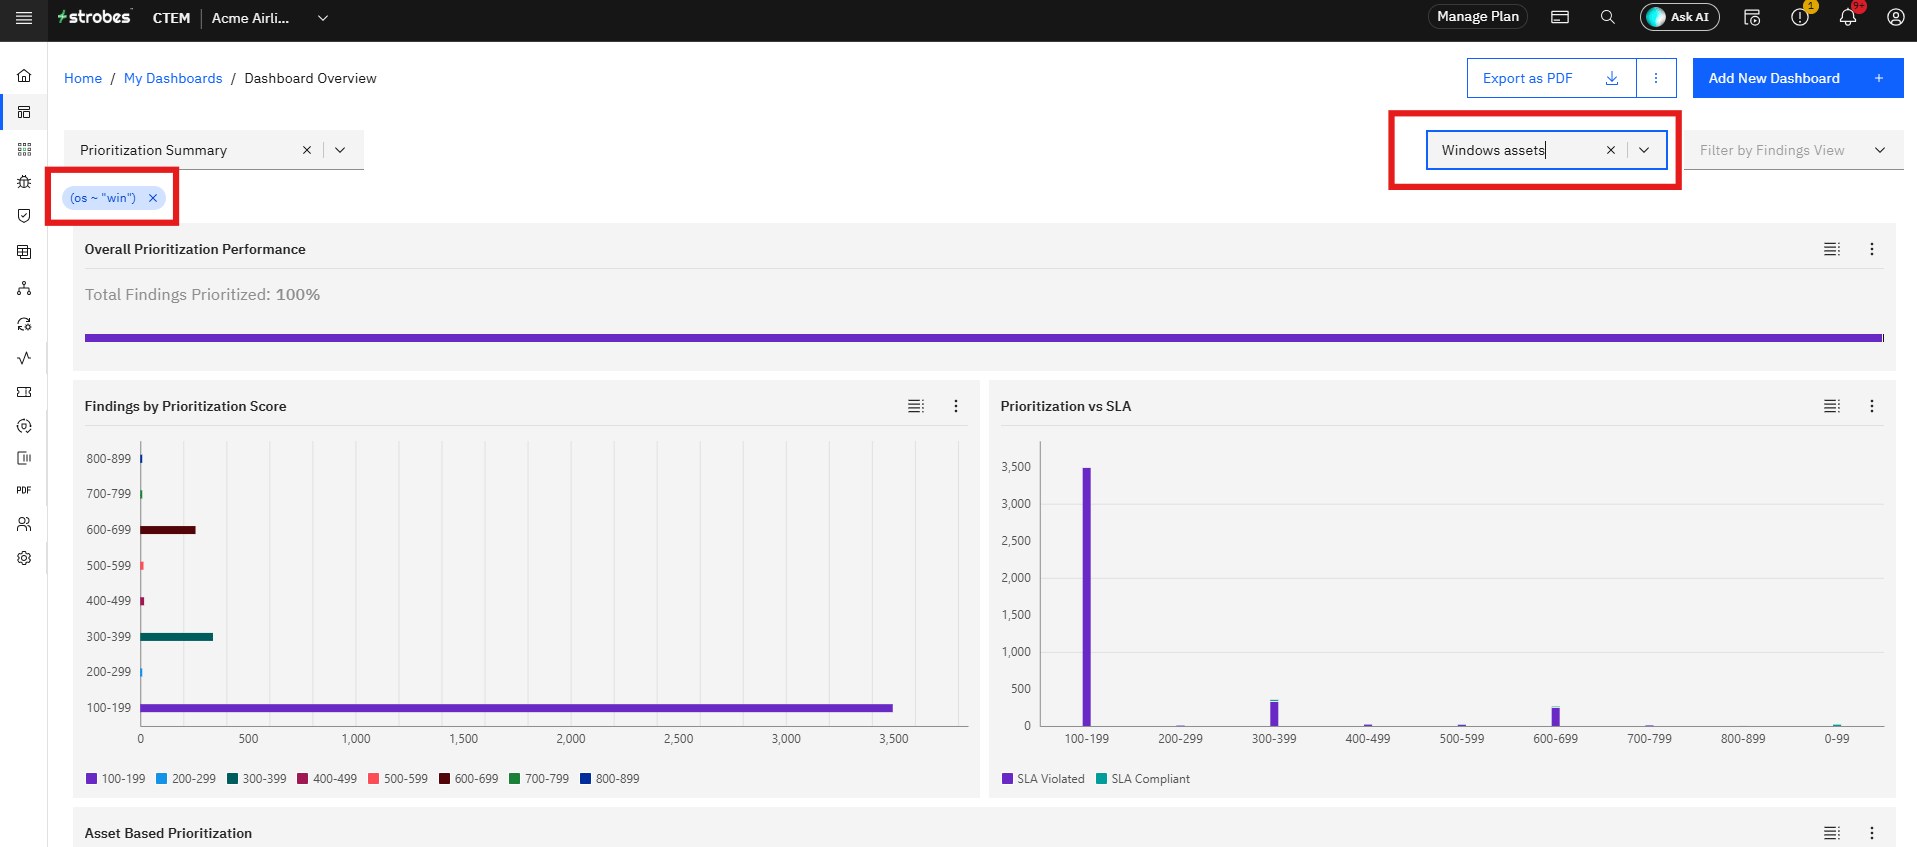This screenshot has width=1917, height=847.
Task: Open Findings by Prioritization Score kebab menu
Action: 956,406
